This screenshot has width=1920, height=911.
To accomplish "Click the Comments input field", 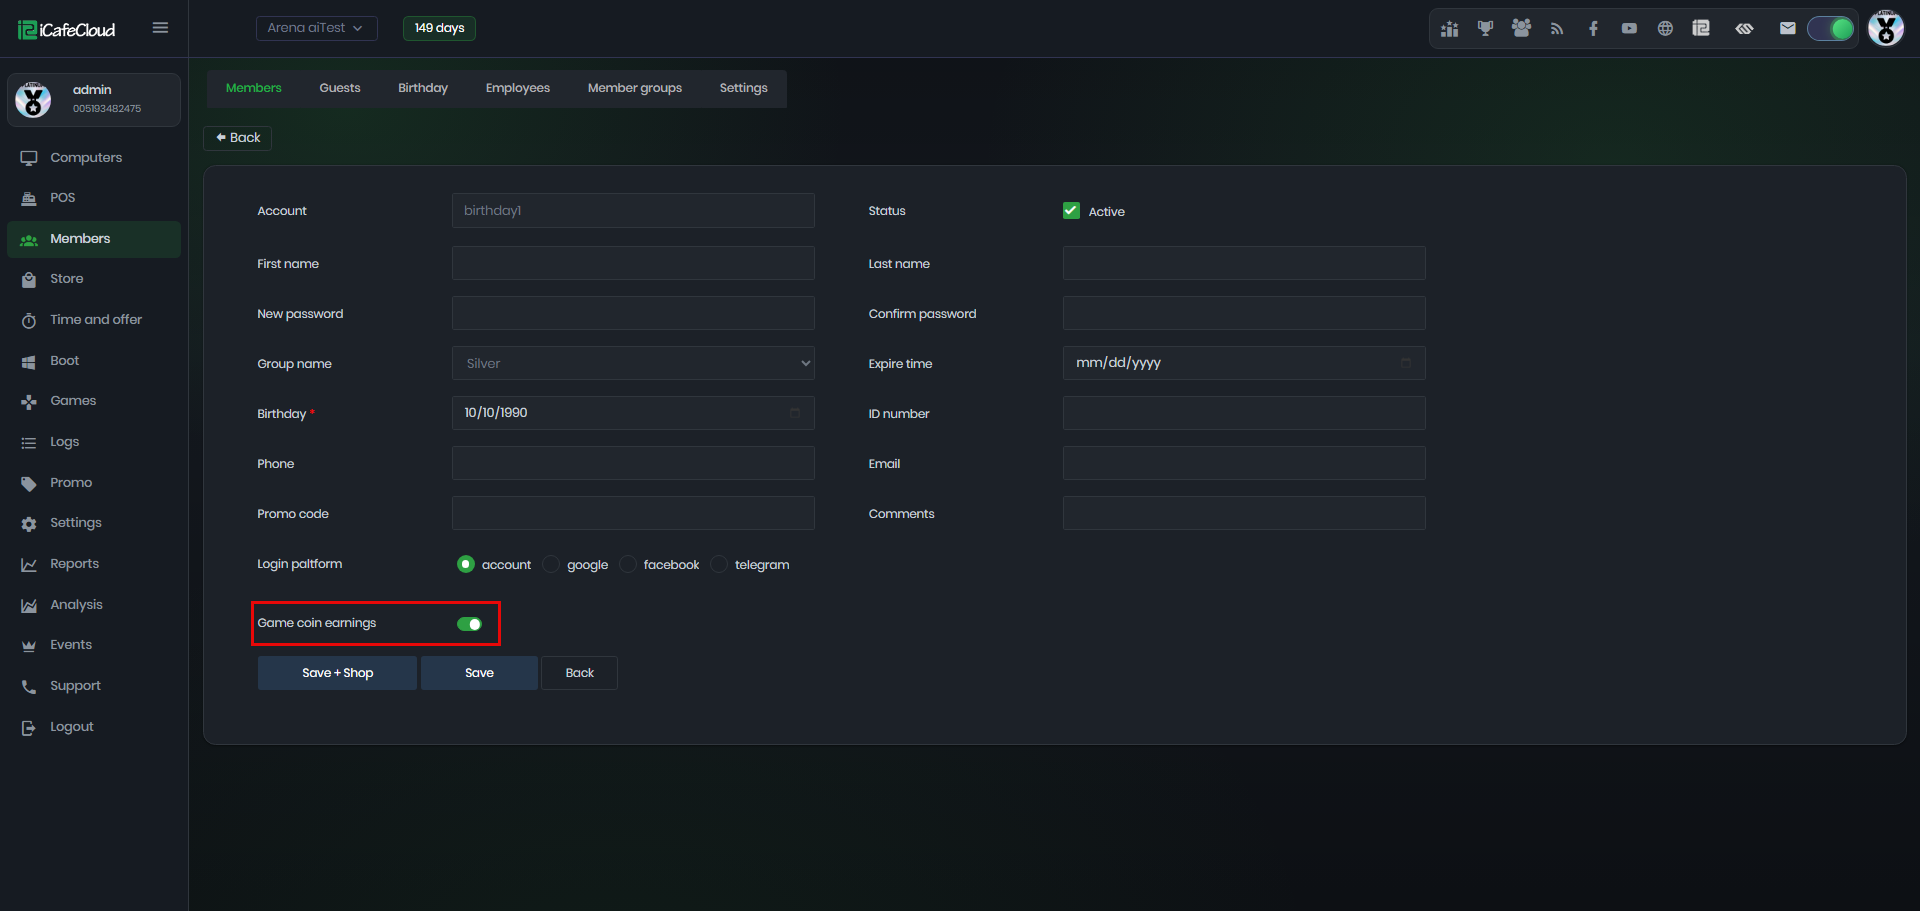I will [x=1244, y=513].
